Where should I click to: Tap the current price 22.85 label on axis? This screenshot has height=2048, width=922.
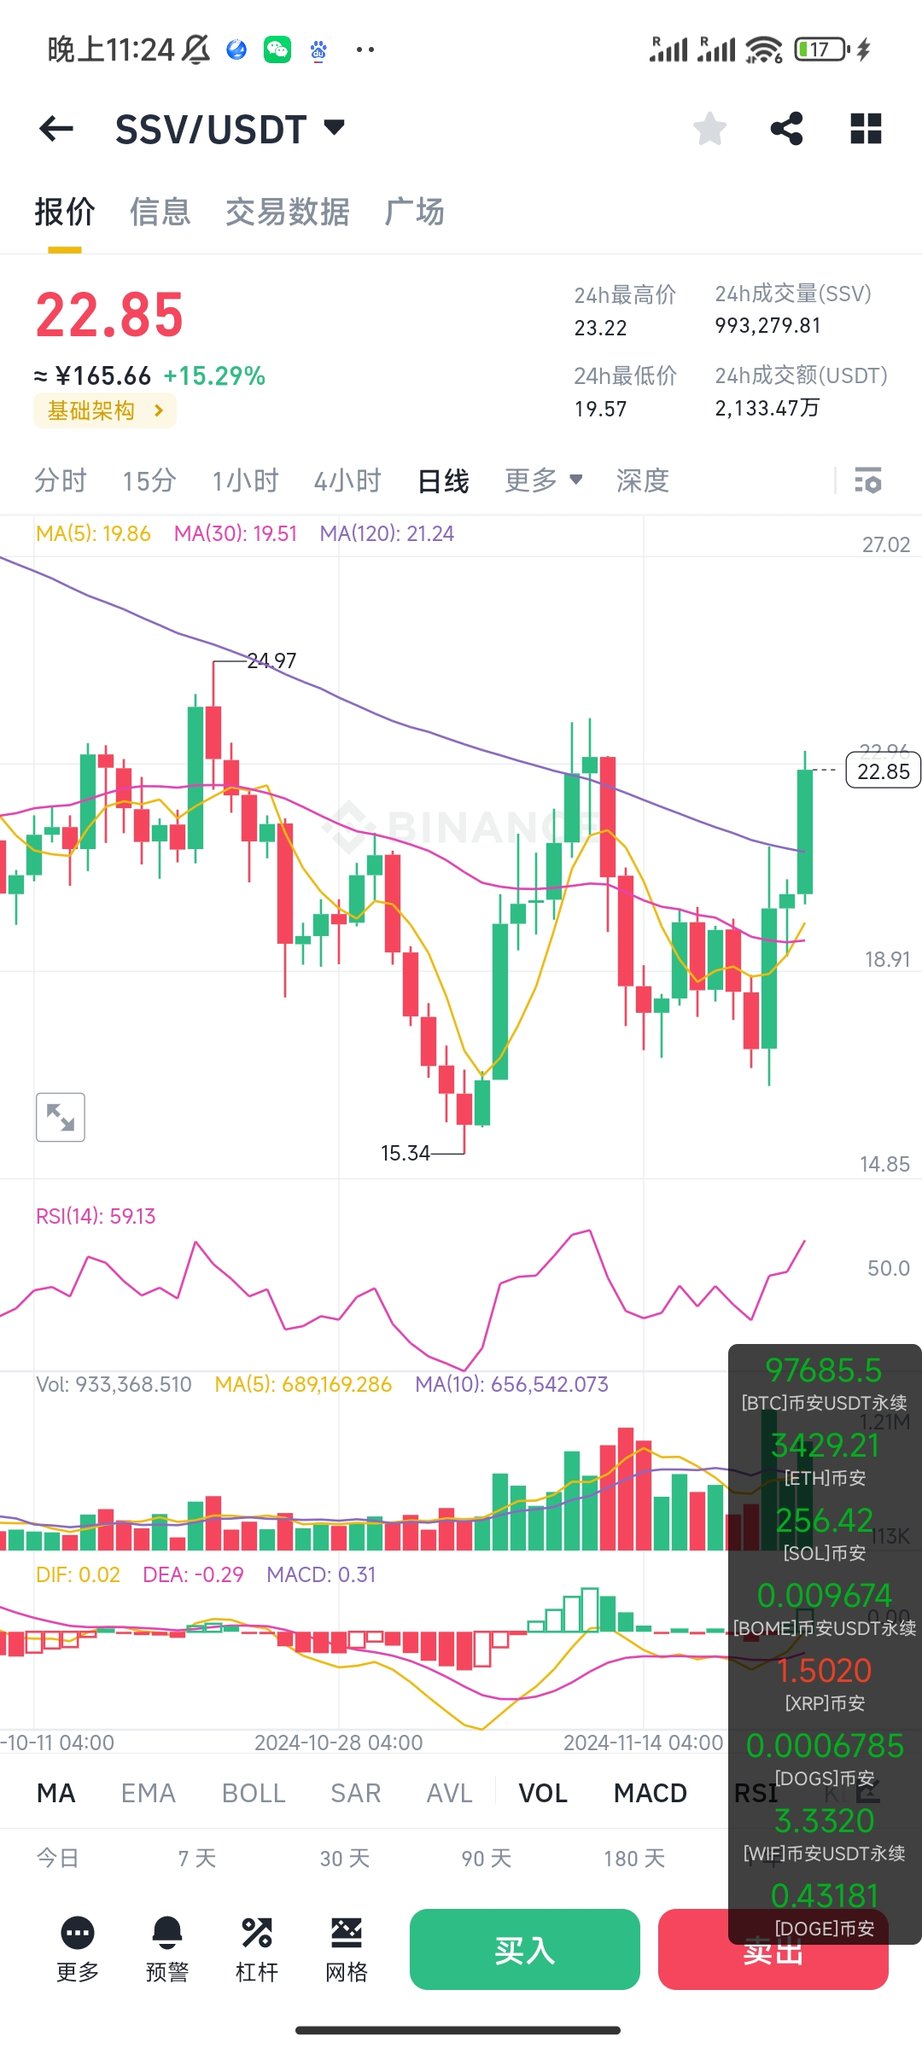click(883, 771)
